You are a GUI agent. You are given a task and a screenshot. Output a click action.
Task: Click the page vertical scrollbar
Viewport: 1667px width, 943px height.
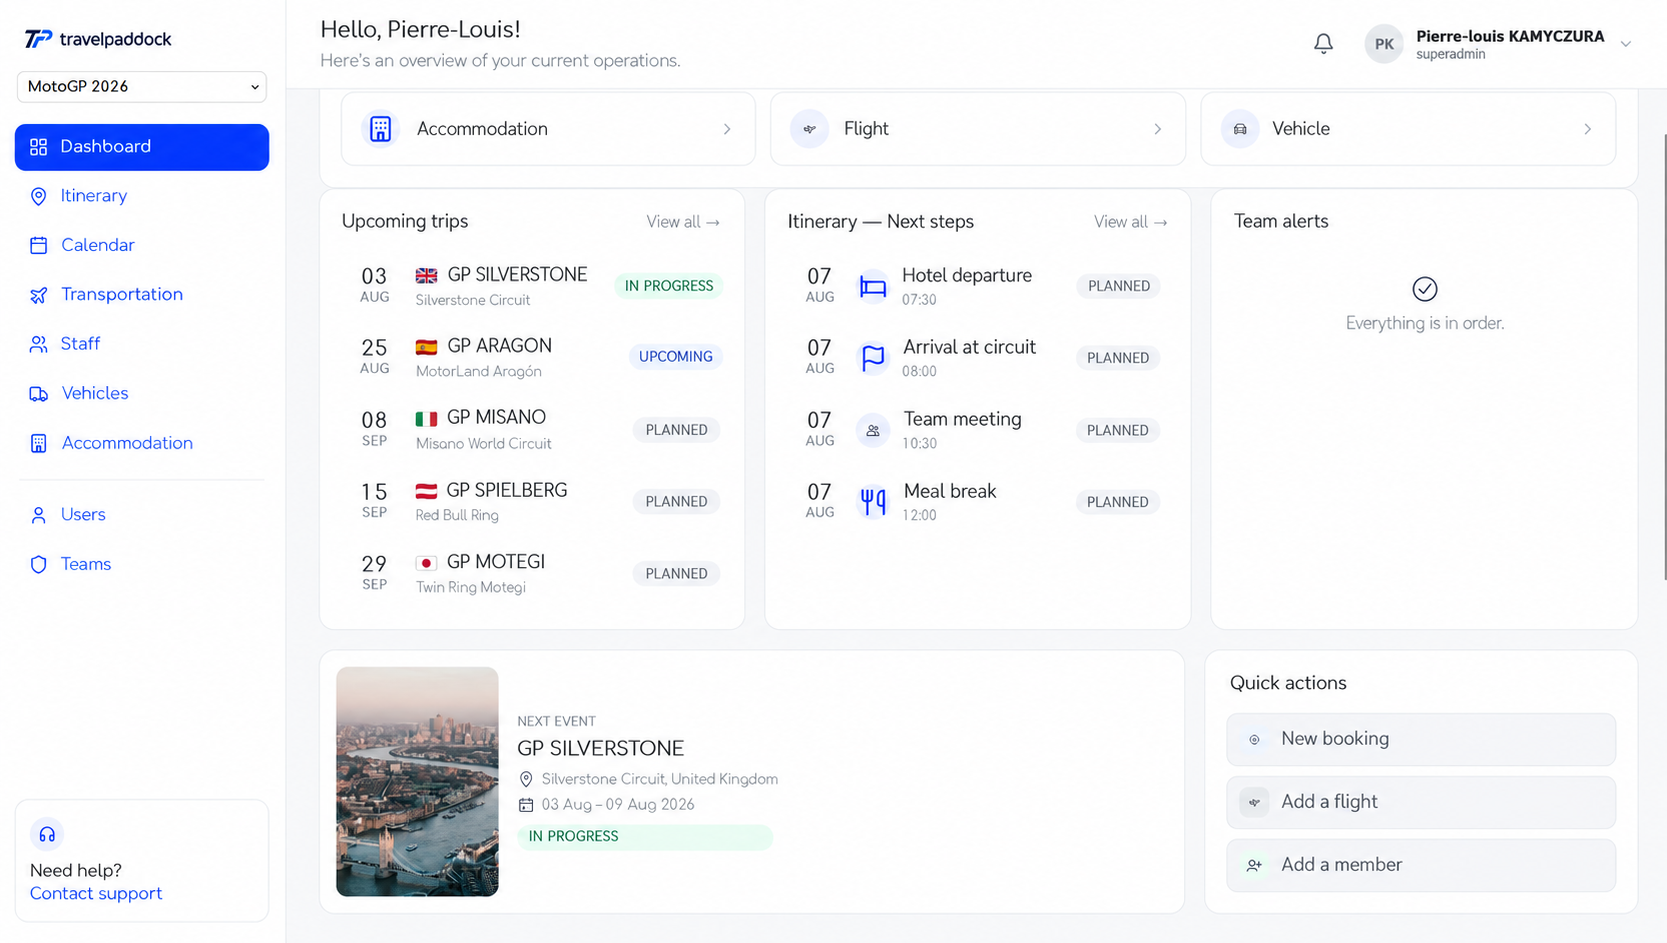tap(1663, 355)
